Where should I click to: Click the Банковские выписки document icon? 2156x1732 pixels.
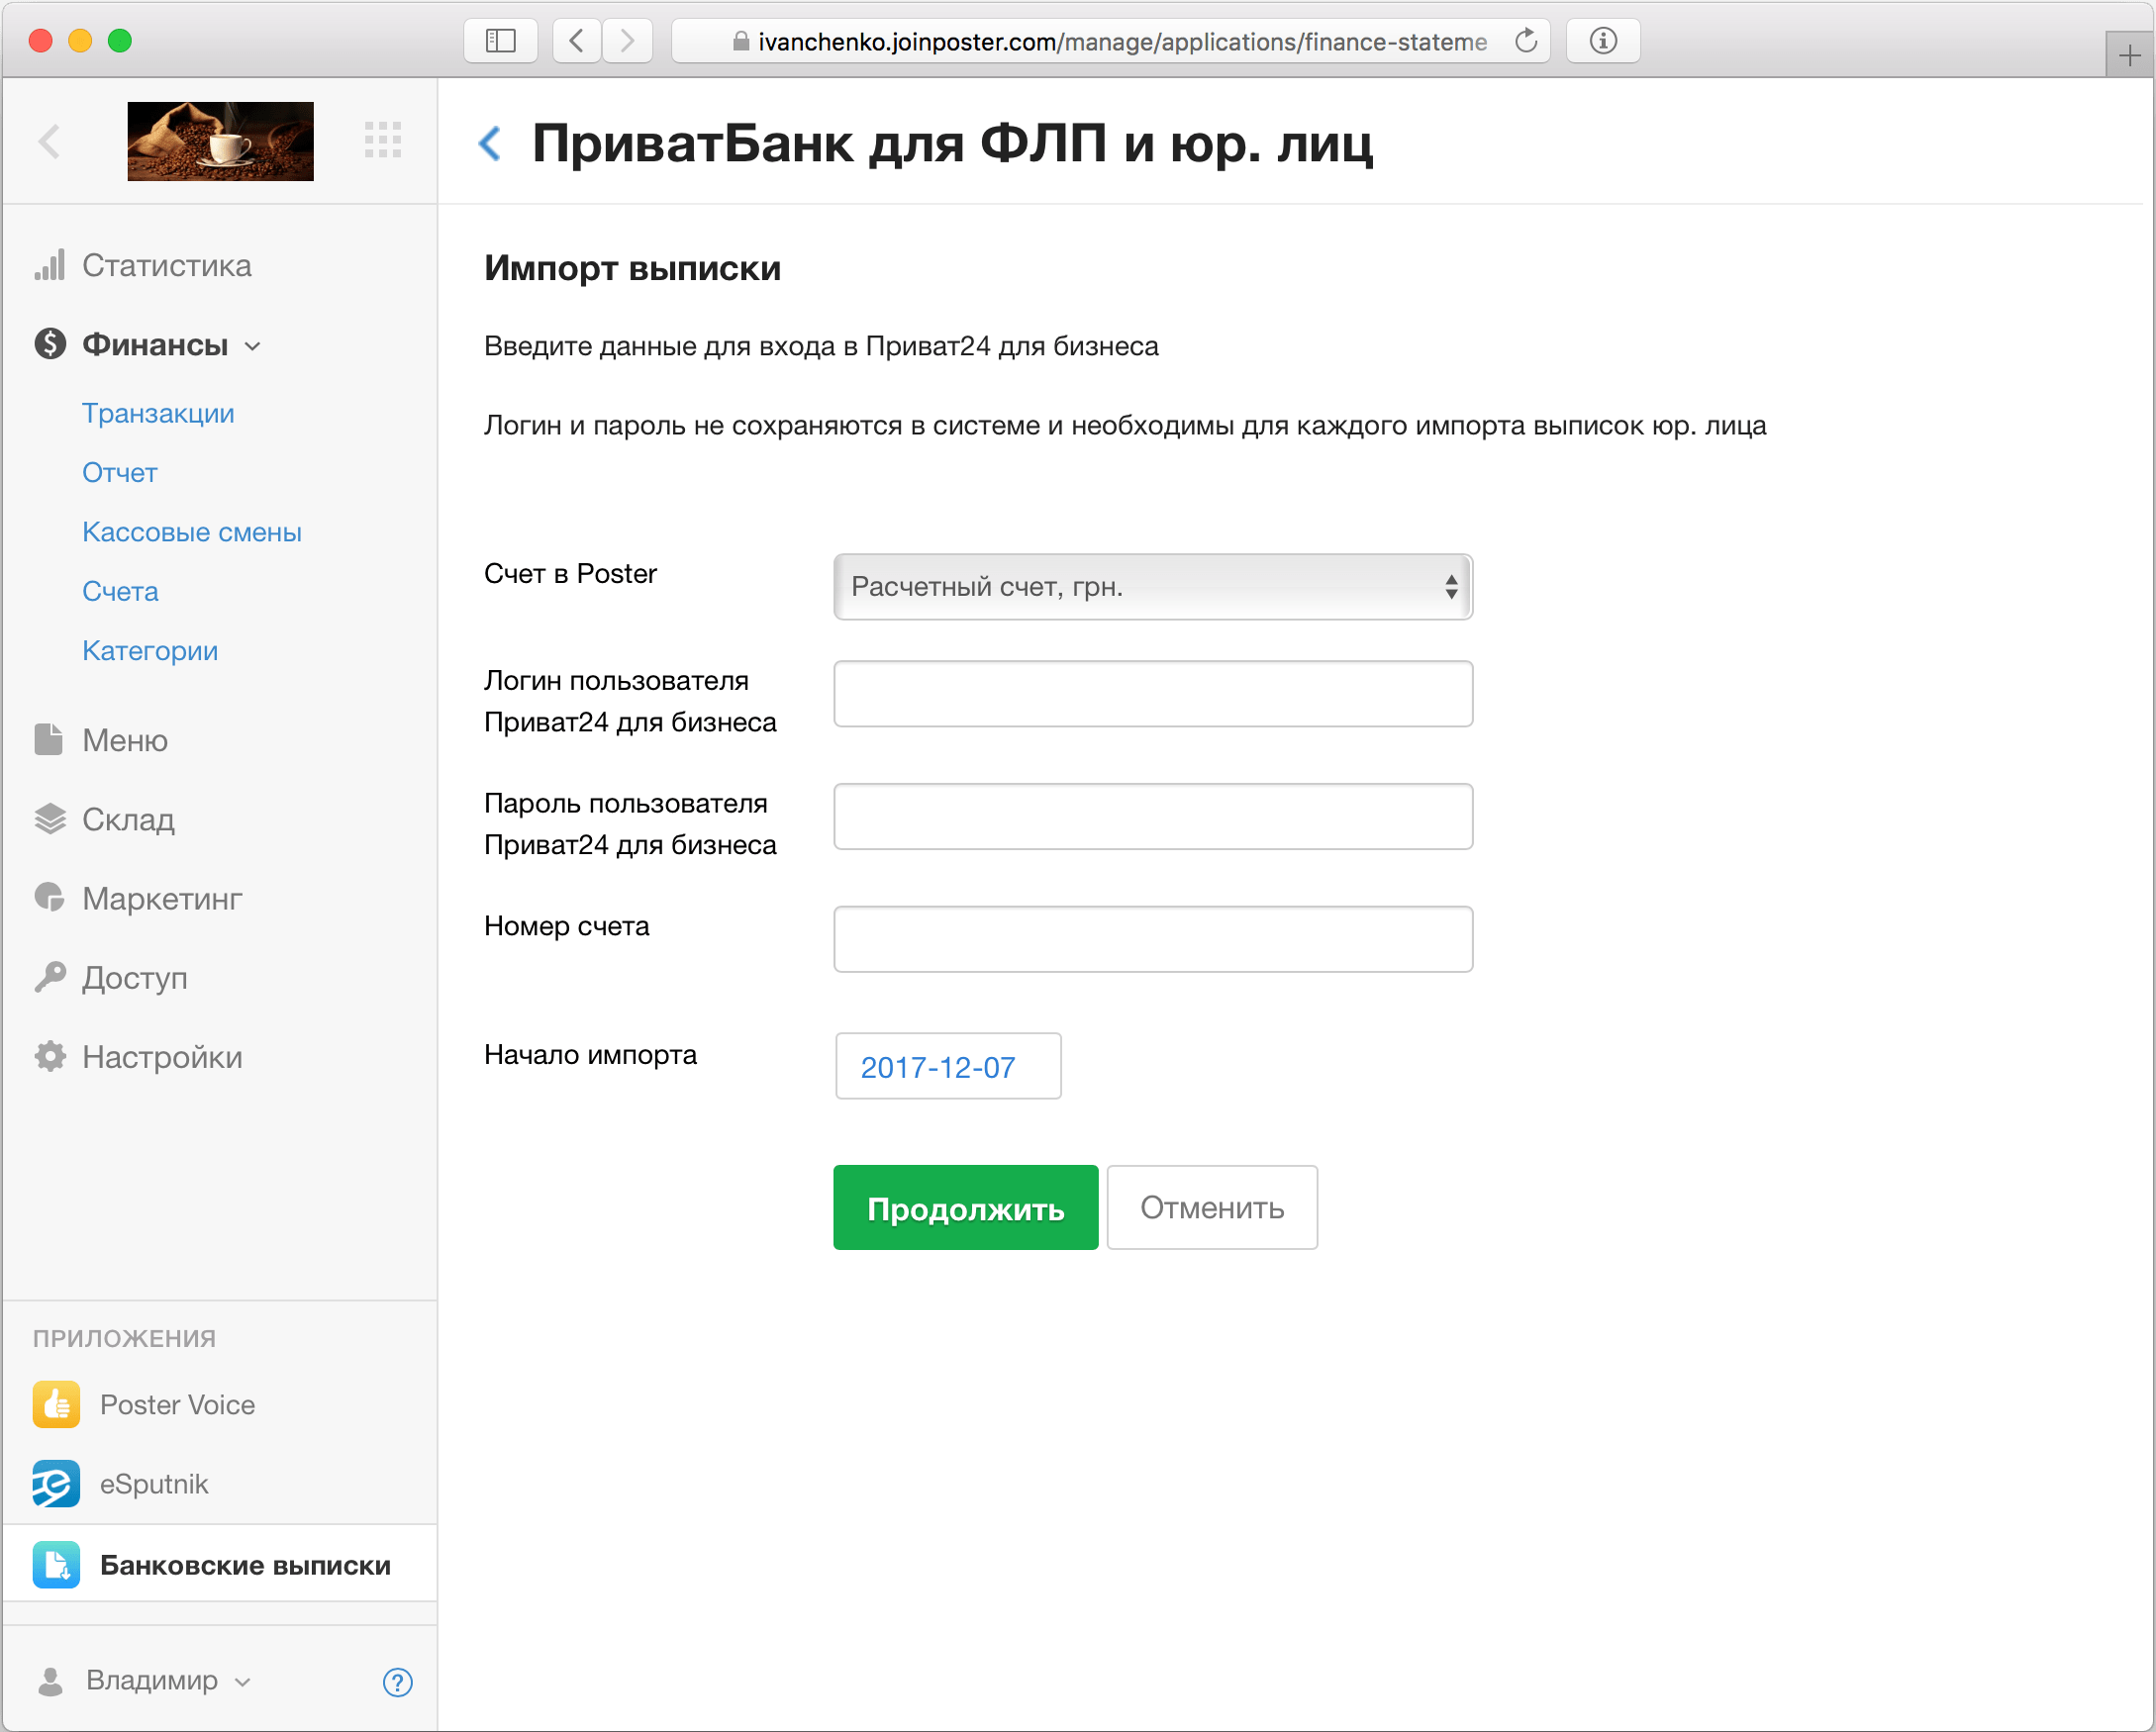point(56,1565)
